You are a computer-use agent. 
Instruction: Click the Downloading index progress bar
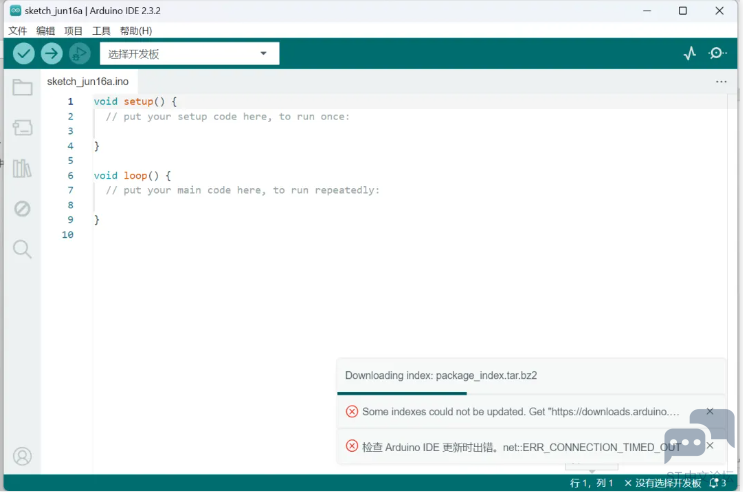click(531, 393)
